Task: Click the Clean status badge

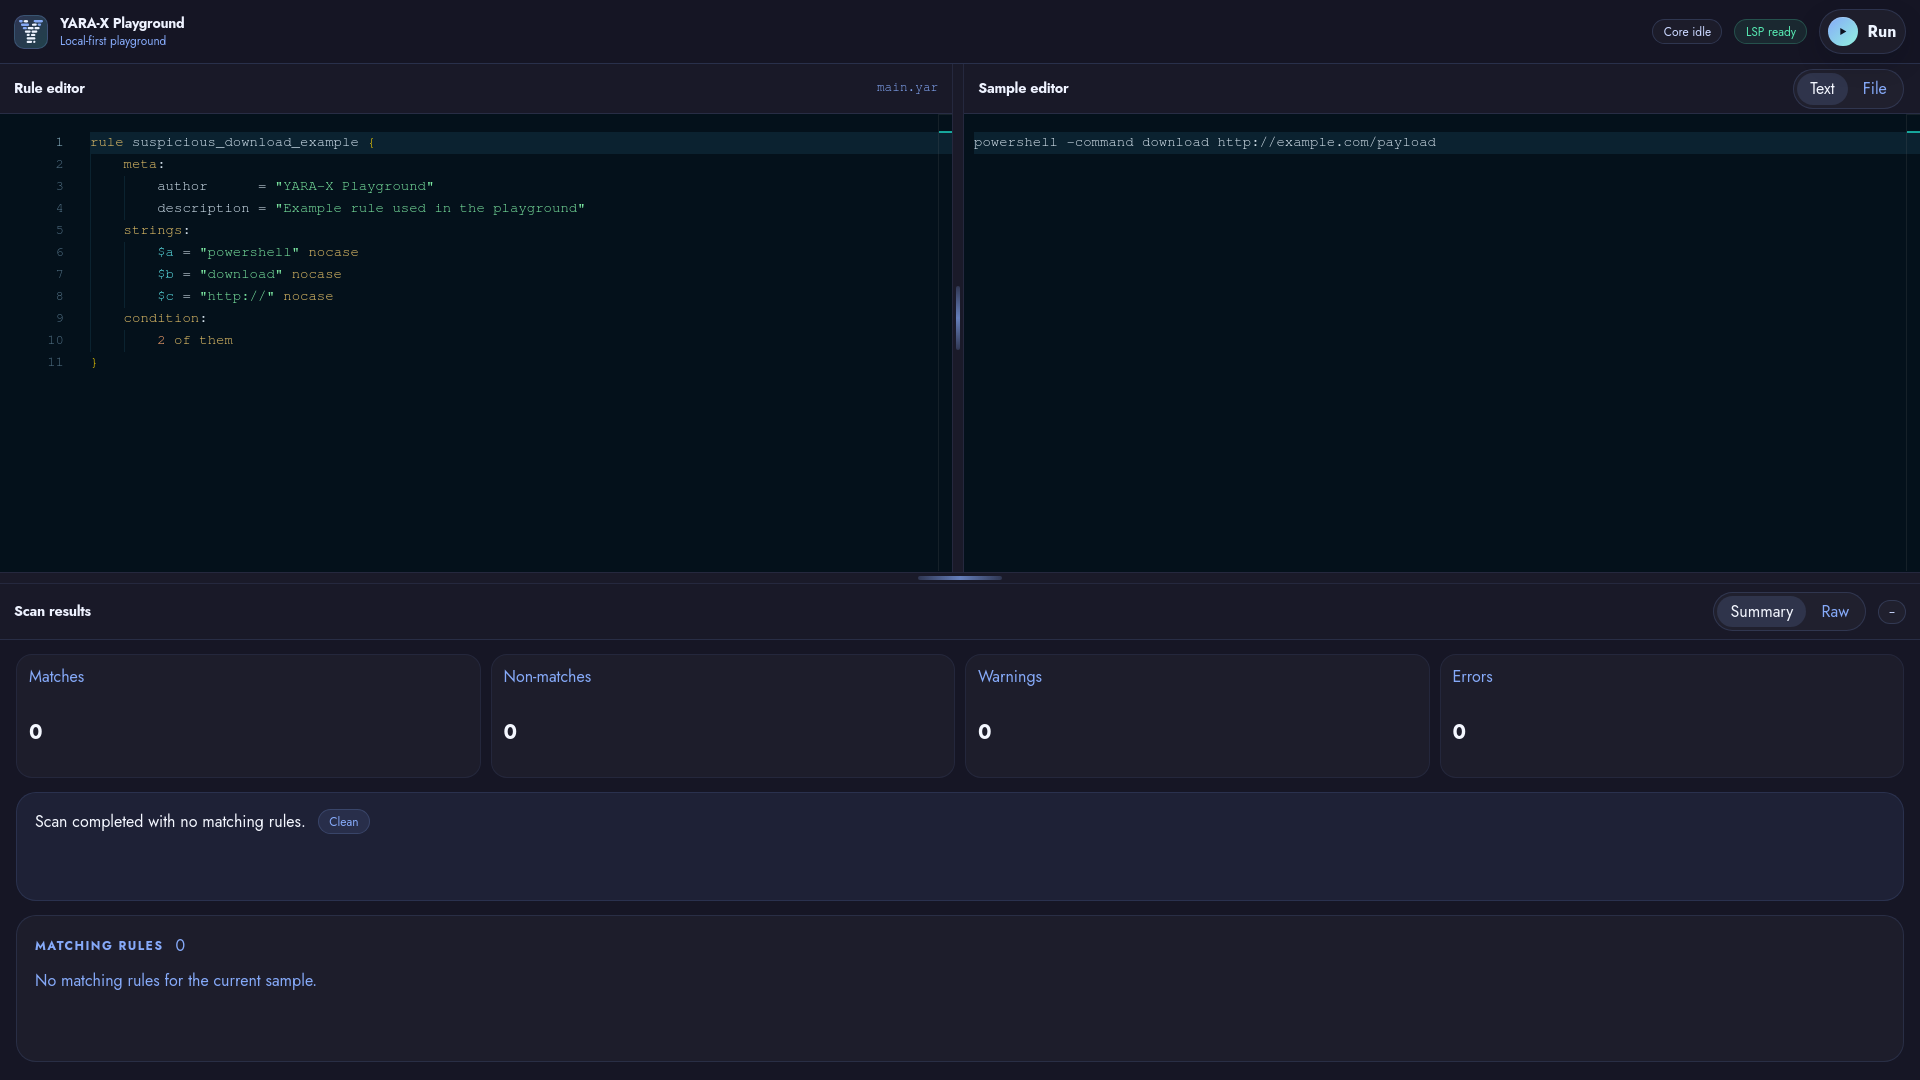Action: click(x=343, y=822)
